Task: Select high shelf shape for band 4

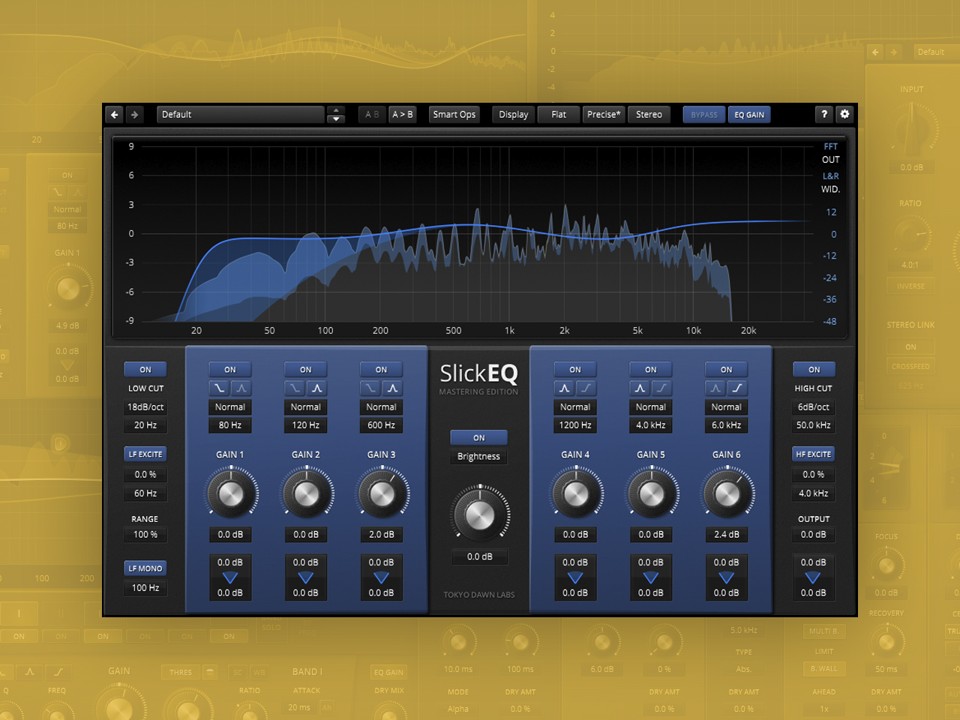Action: (587, 388)
